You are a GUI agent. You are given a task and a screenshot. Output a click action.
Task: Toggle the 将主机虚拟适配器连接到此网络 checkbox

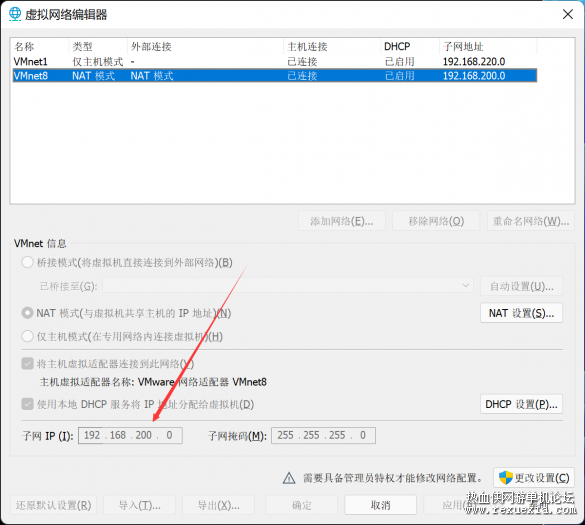coord(28,363)
